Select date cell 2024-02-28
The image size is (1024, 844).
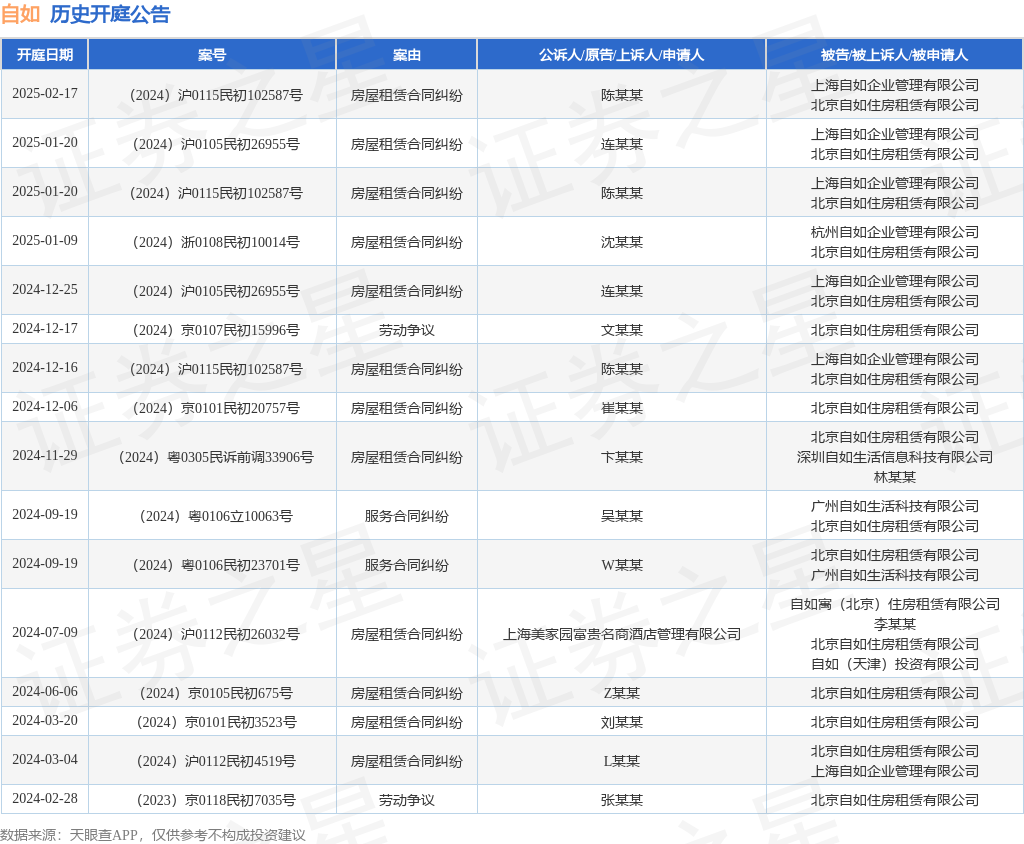[44, 798]
